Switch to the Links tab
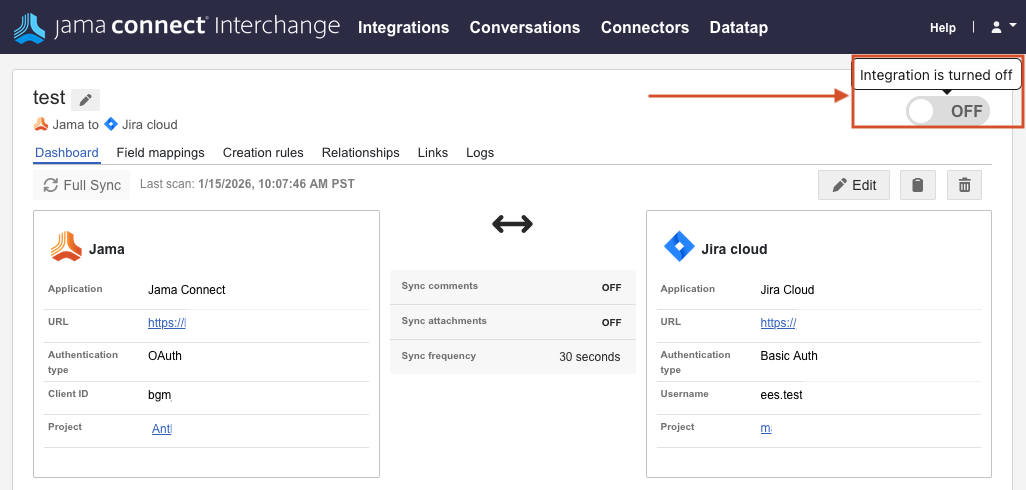Image resolution: width=1026 pixels, height=490 pixels. (x=433, y=152)
